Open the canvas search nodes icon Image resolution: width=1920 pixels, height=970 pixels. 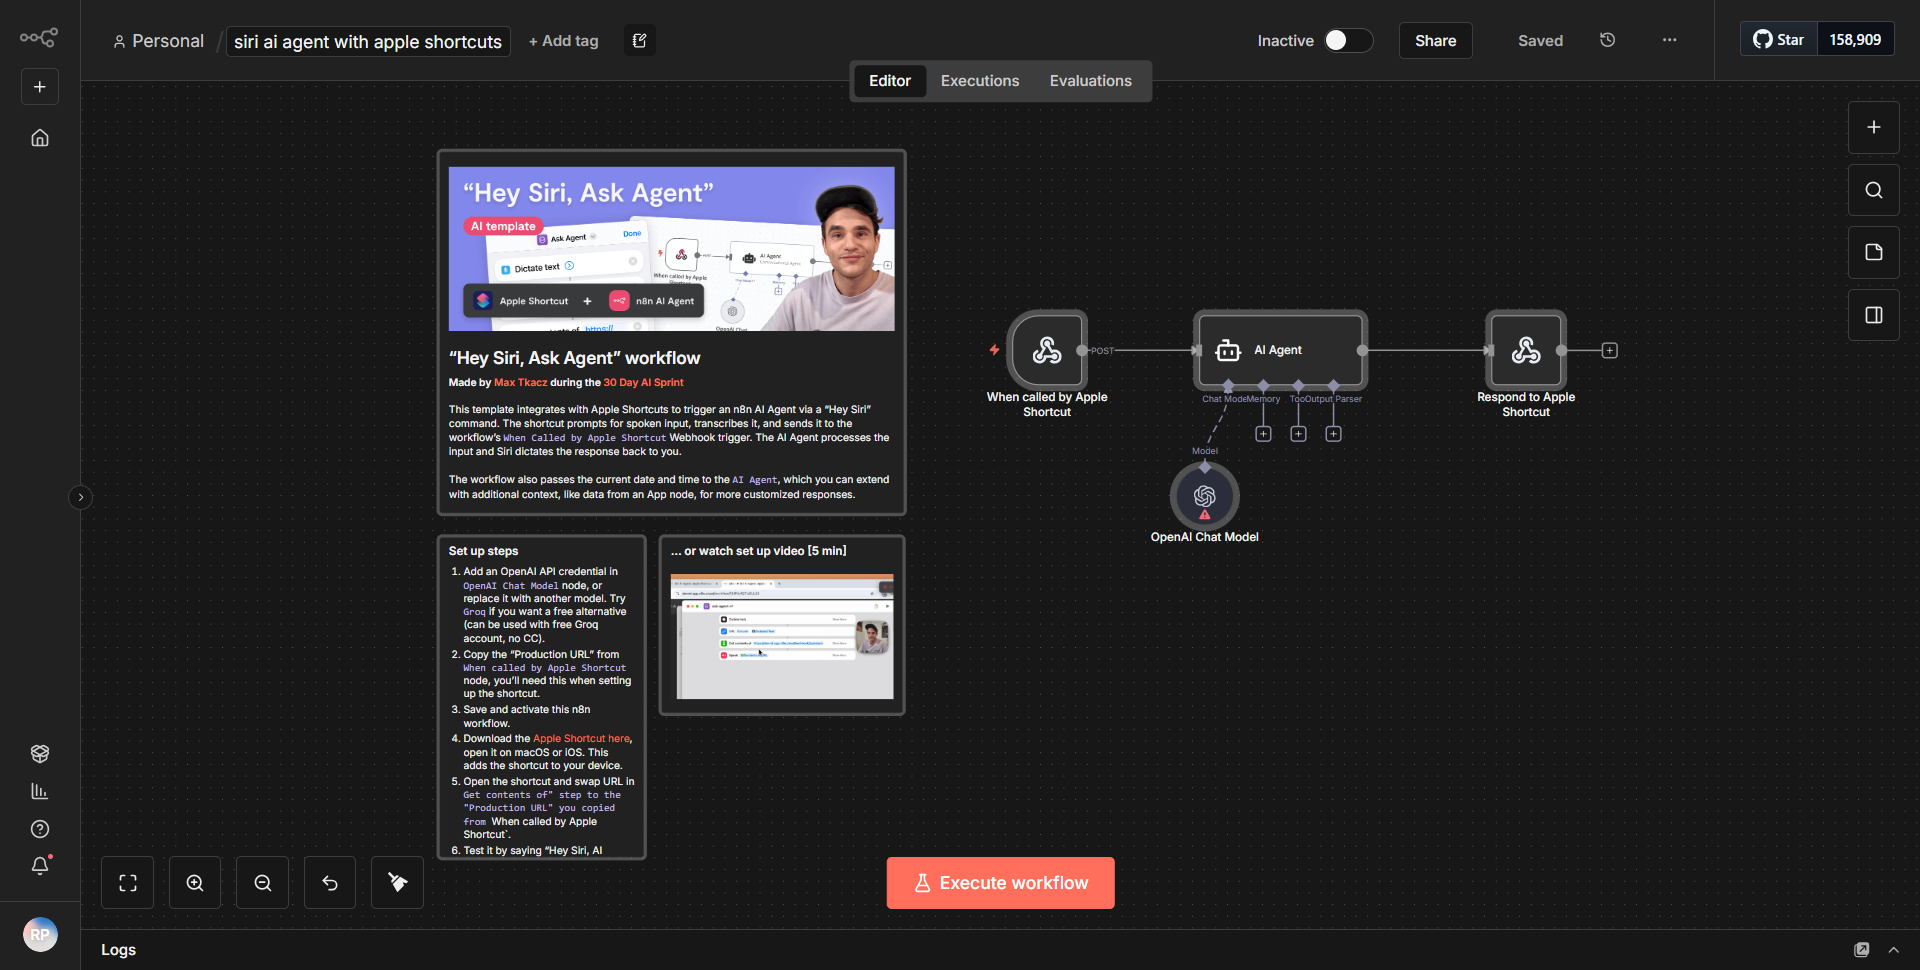pyautogui.click(x=1874, y=190)
